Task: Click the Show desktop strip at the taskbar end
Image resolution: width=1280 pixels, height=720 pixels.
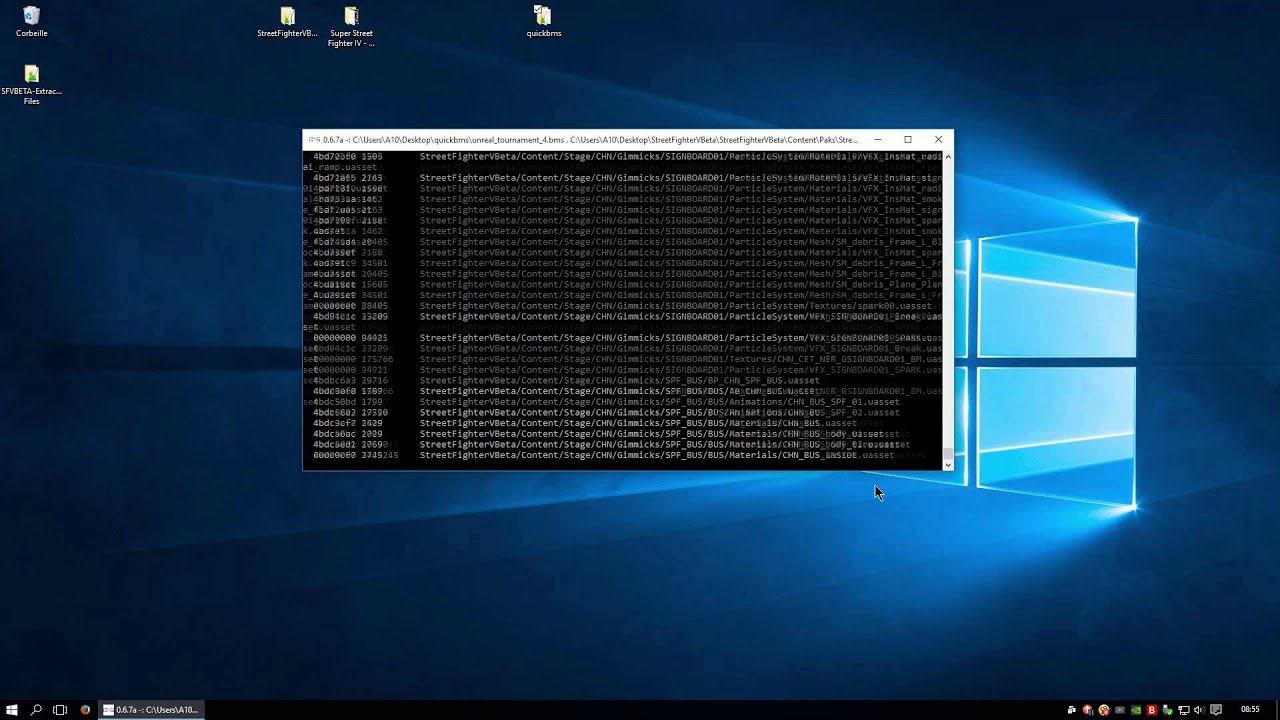Action: pyautogui.click(x=1277, y=710)
